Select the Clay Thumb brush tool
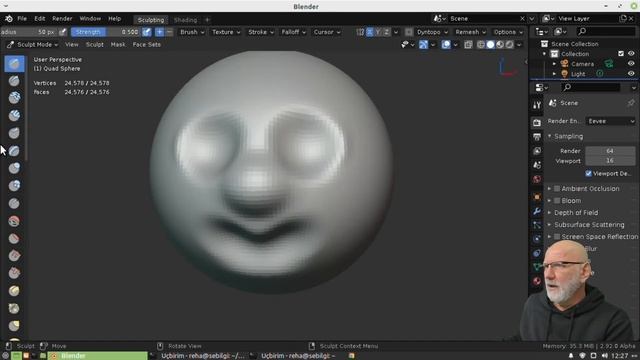Viewport: 640px width, 360px height. (x=14, y=133)
